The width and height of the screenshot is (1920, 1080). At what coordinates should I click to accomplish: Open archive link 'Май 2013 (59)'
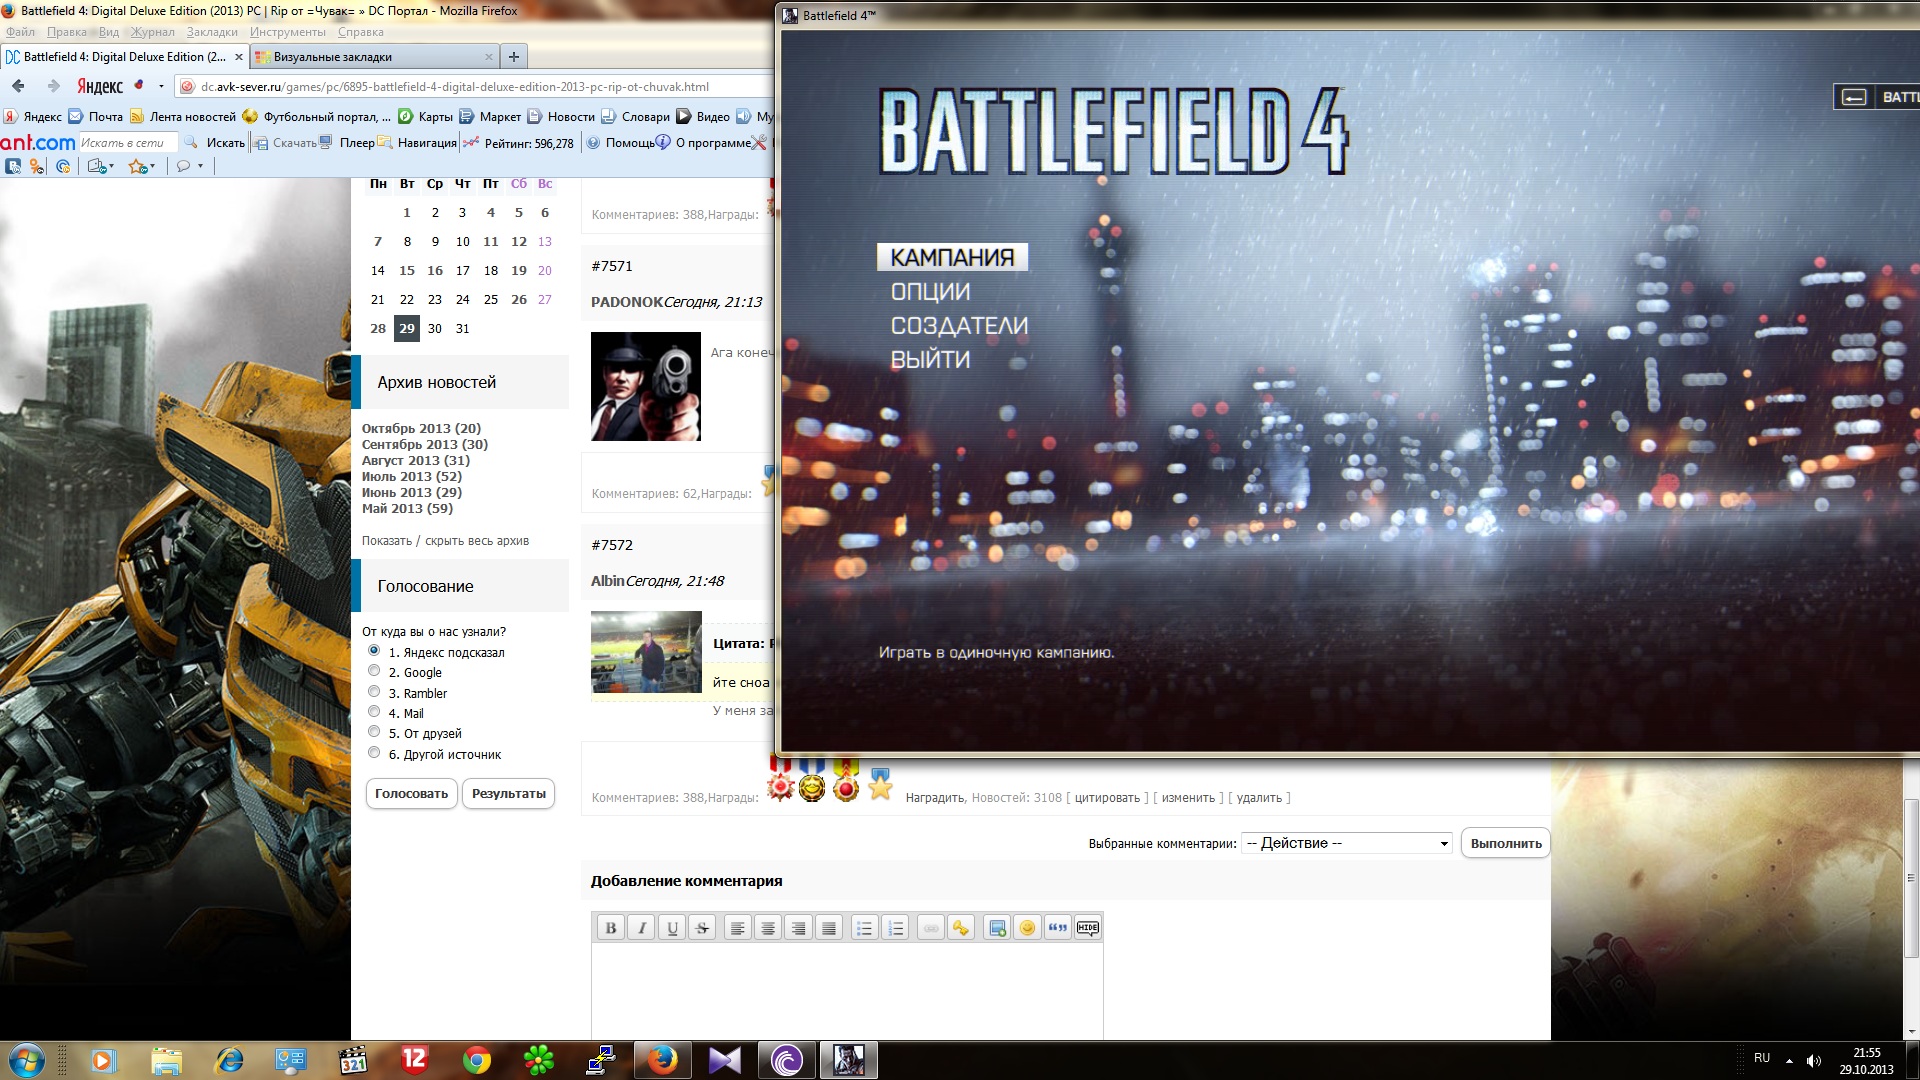coord(407,508)
